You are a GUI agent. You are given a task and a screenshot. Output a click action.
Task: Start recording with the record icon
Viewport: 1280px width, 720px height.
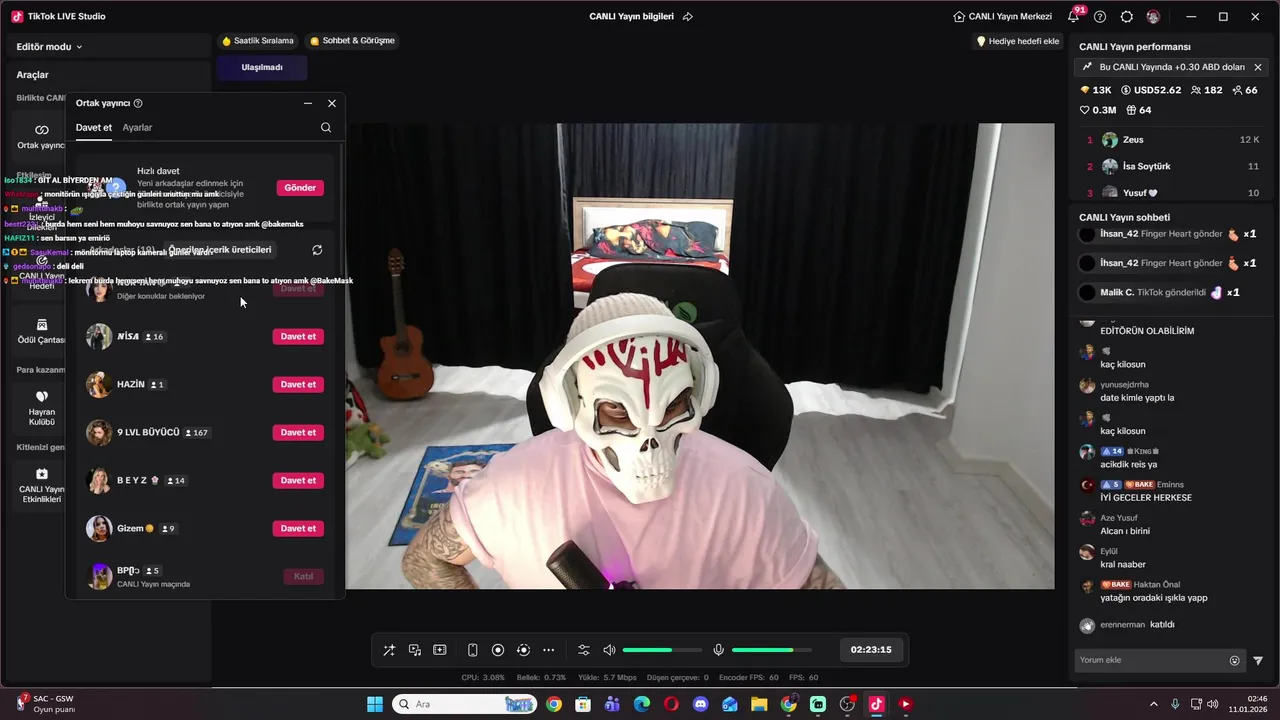tap(498, 650)
